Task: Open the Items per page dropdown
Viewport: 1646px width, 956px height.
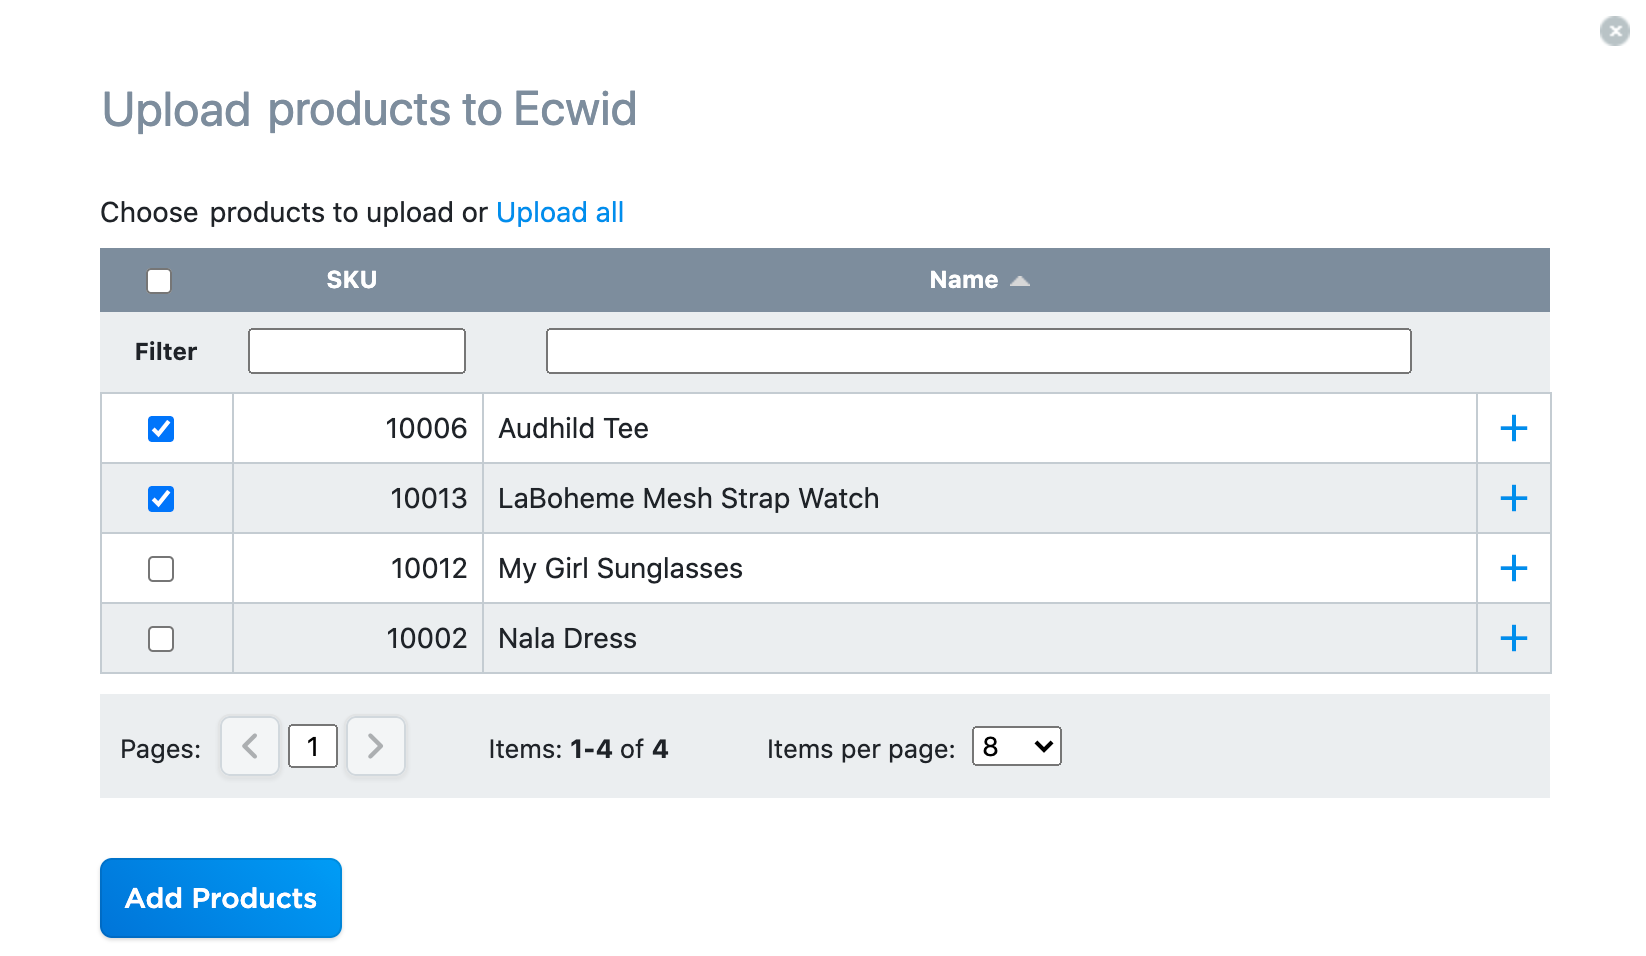Action: (1016, 747)
